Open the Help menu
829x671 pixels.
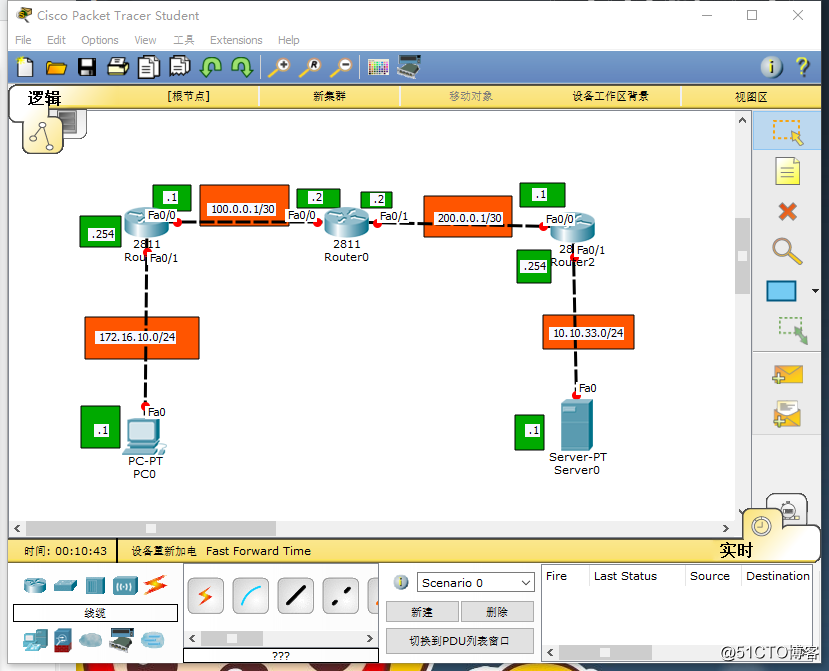click(288, 40)
